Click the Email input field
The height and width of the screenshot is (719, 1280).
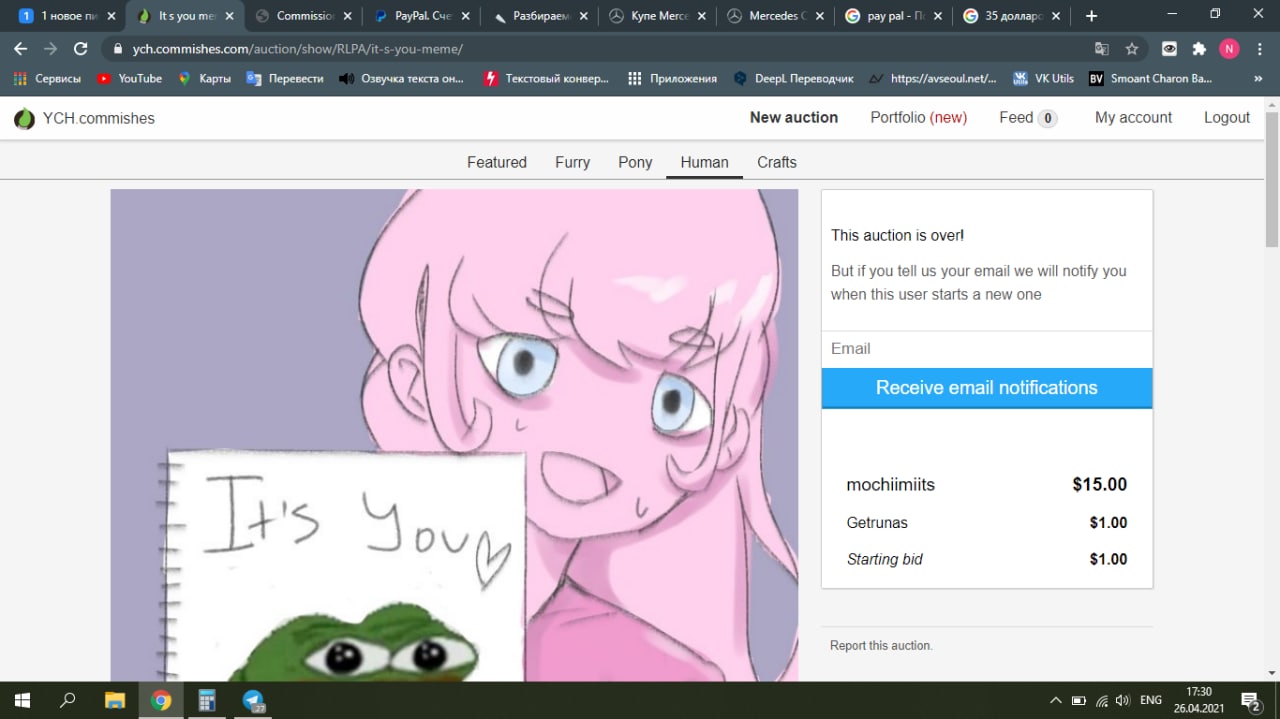[x=987, y=349]
